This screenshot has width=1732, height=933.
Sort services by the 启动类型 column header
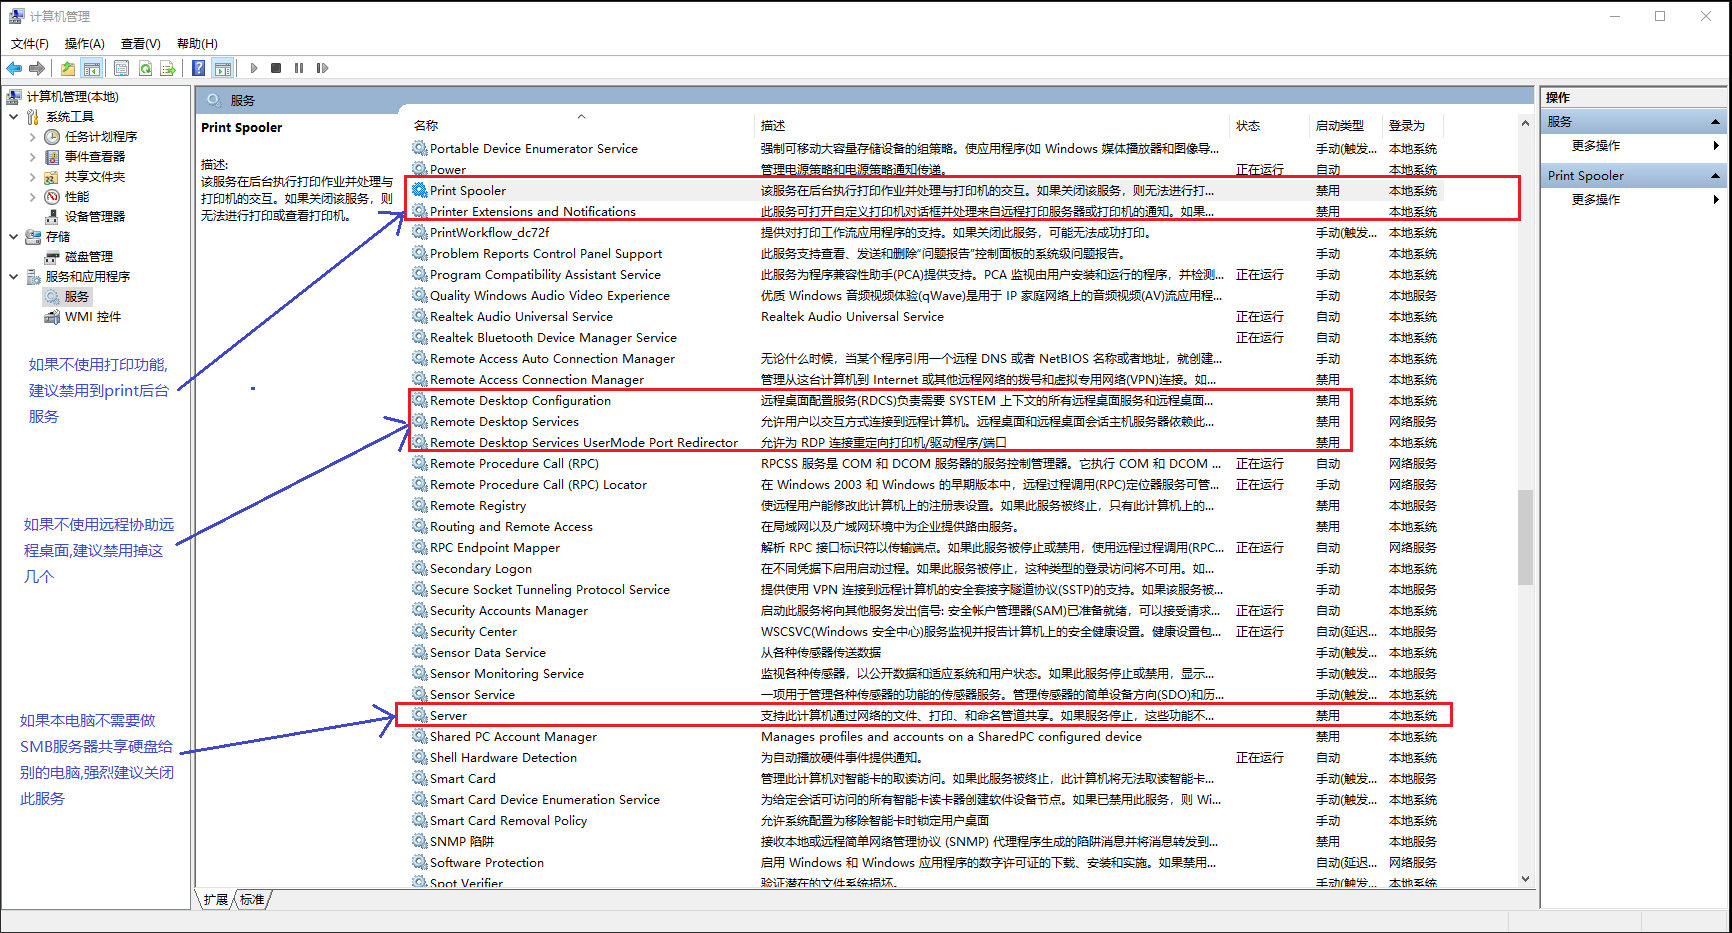(x=1339, y=126)
